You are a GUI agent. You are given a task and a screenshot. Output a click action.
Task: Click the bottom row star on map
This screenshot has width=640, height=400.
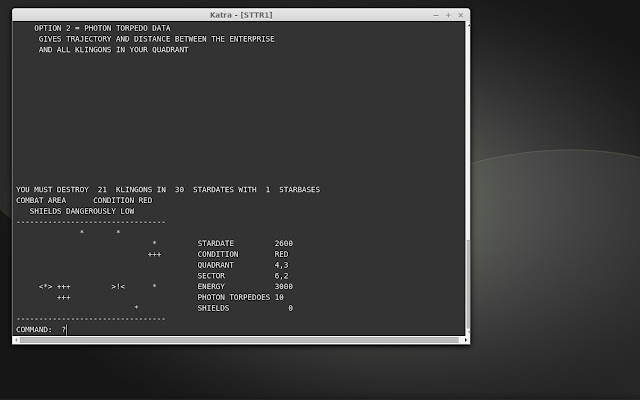pyautogui.click(x=136, y=307)
